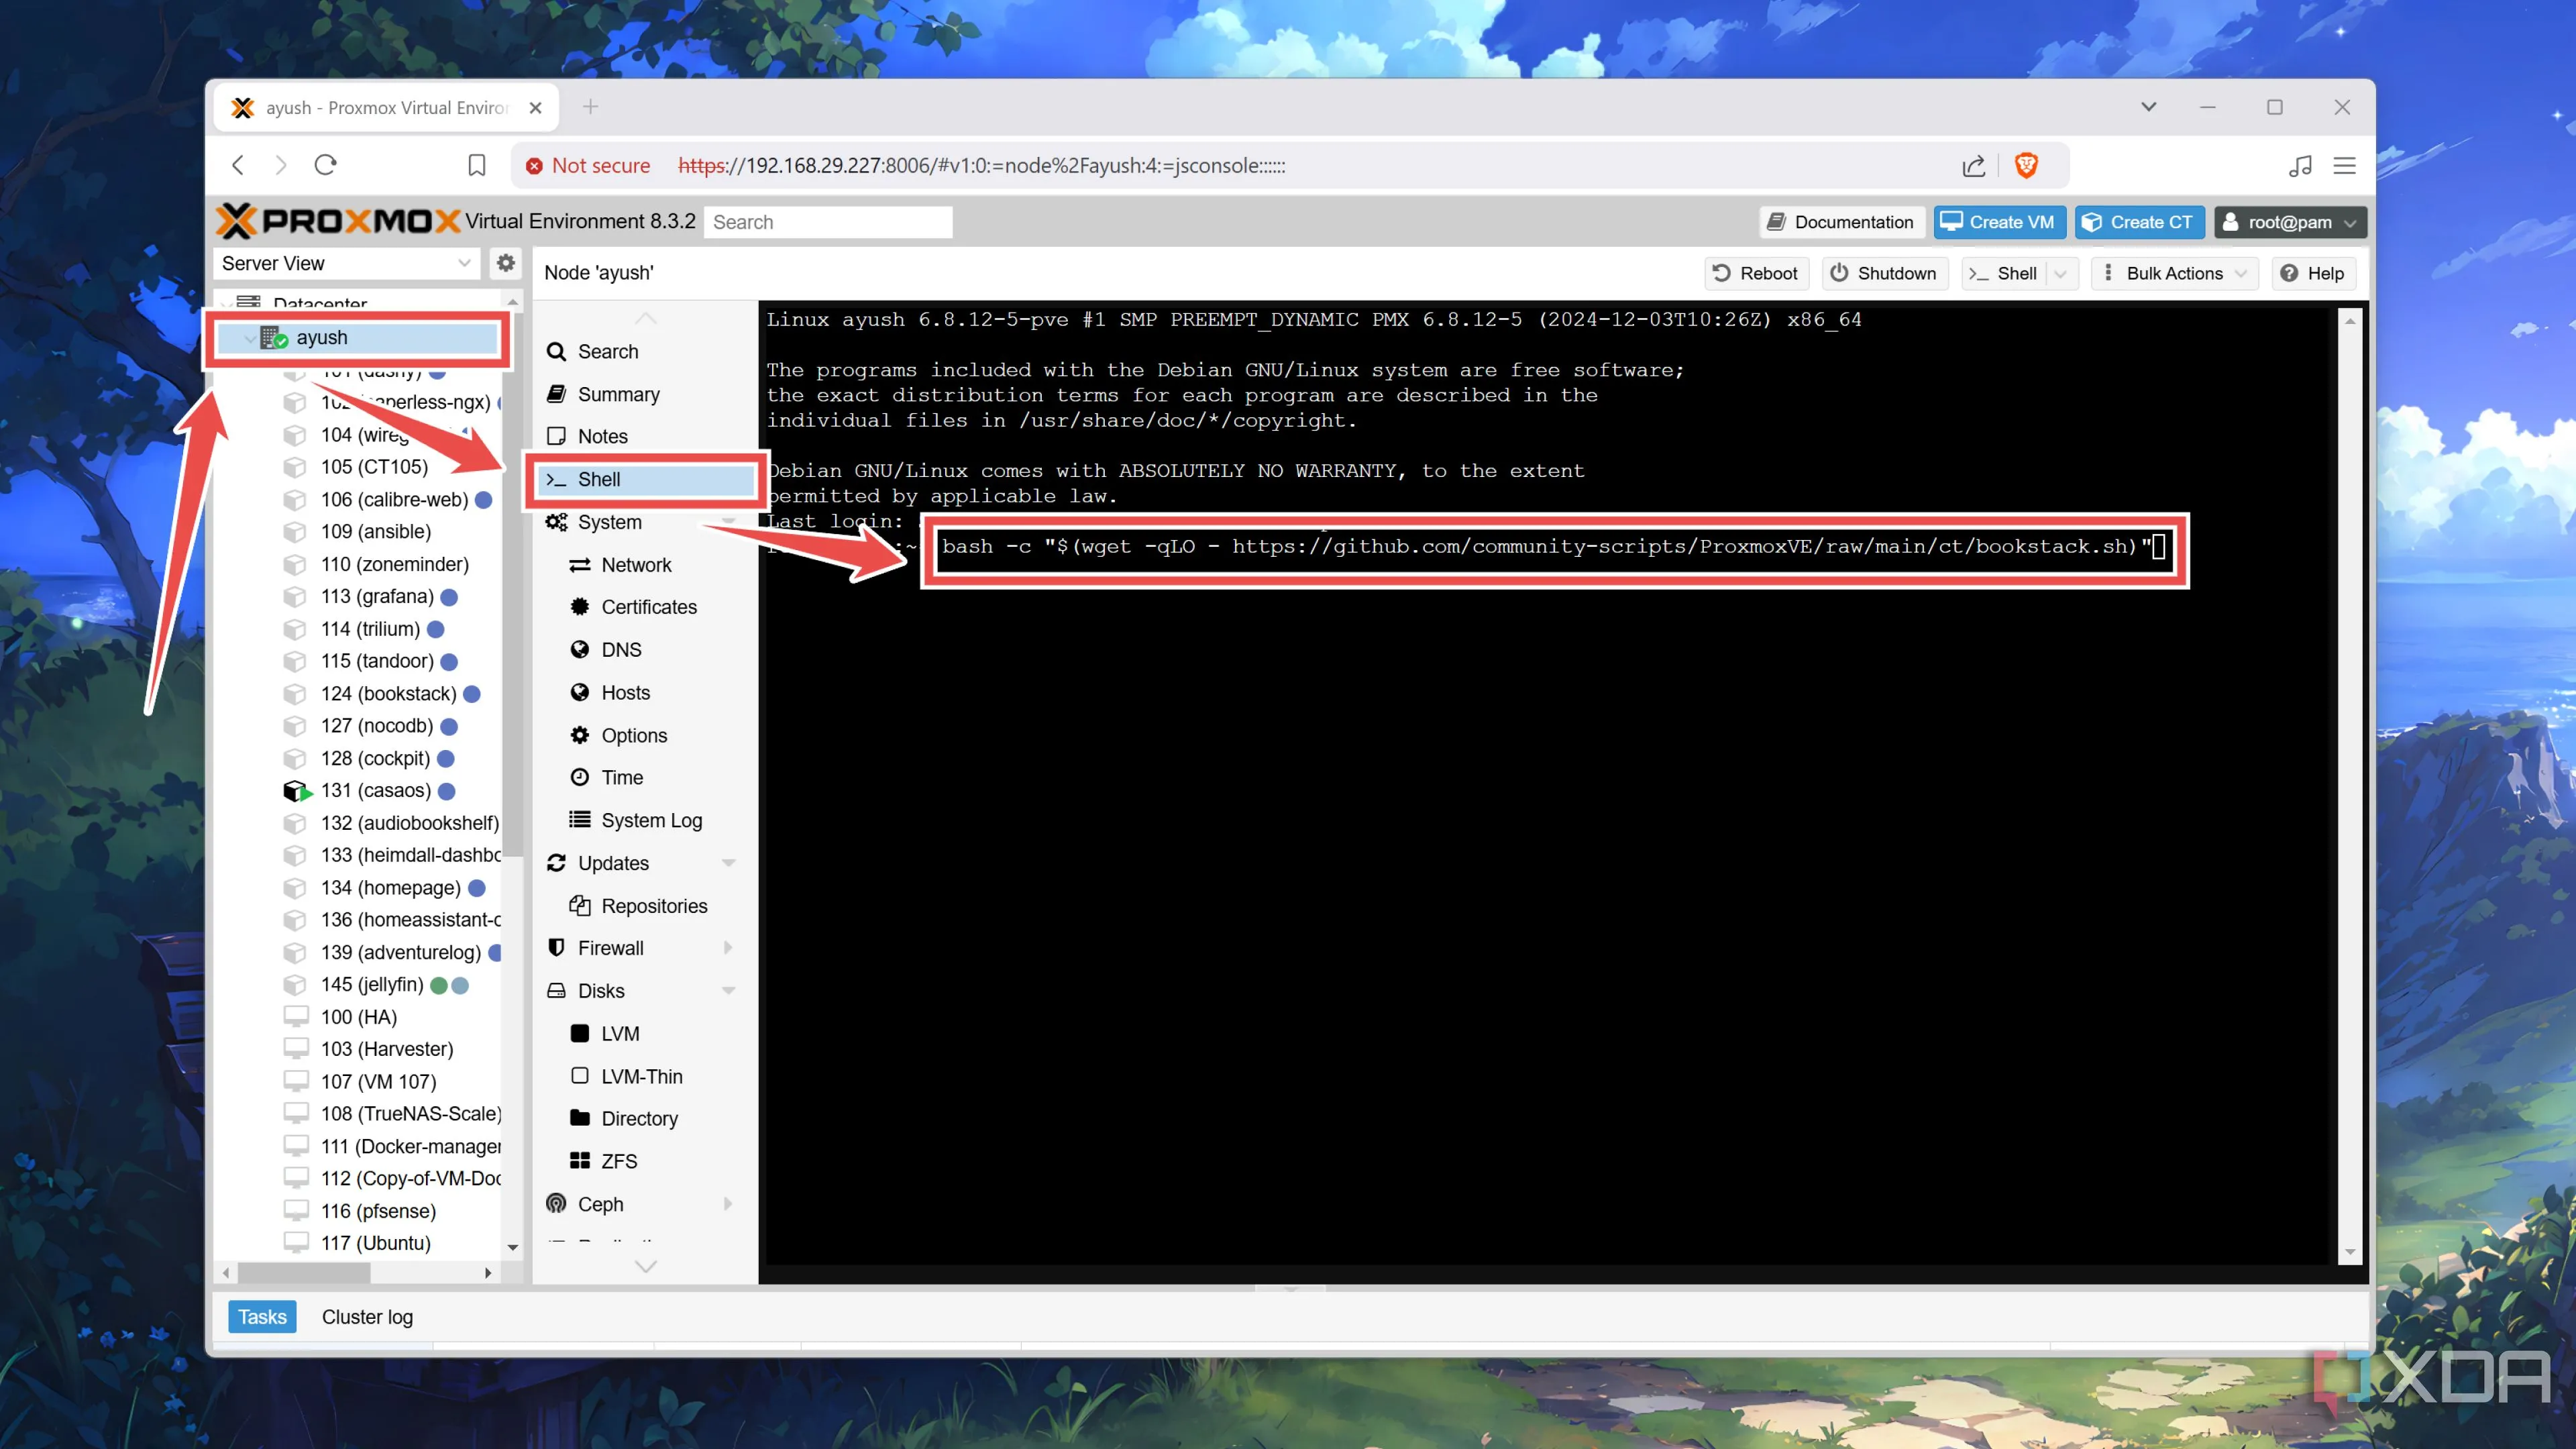Bookmark this page icon
The width and height of the screenshot is (2576, 1449).
[x=477, y=165]
